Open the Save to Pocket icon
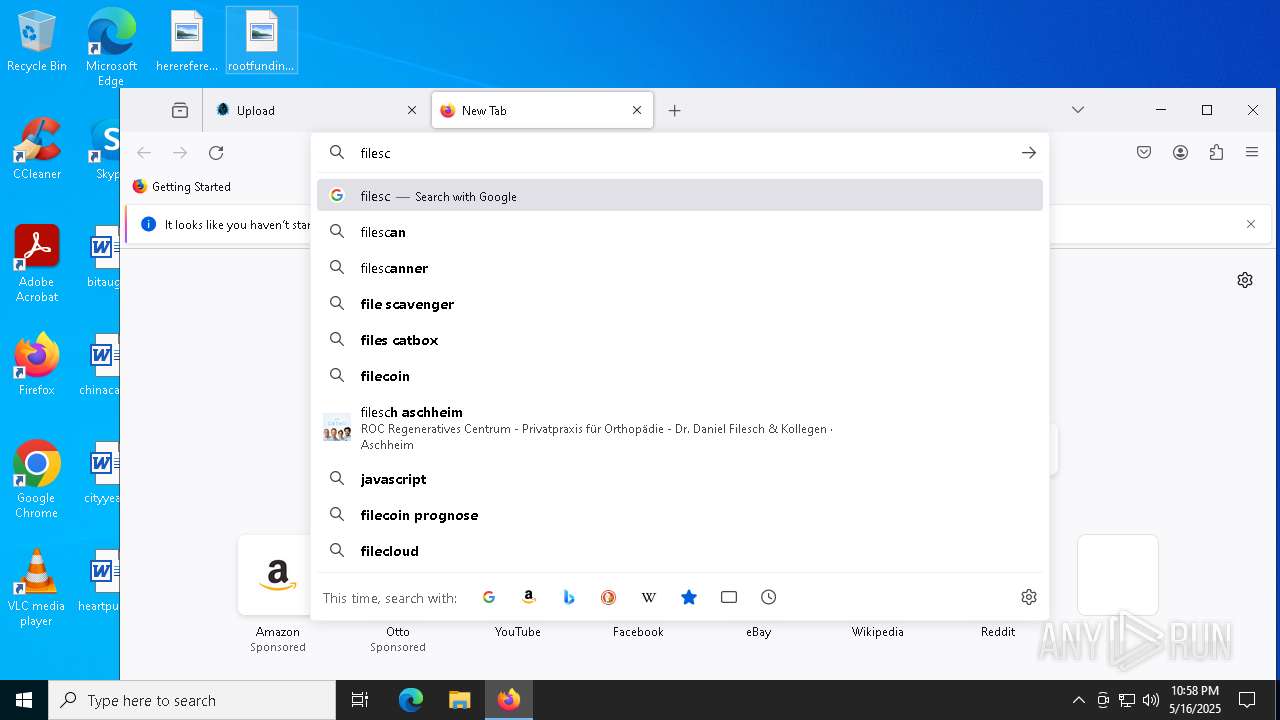Image resolution: width=1280 pixels, height=720 pixels. 1144,153
